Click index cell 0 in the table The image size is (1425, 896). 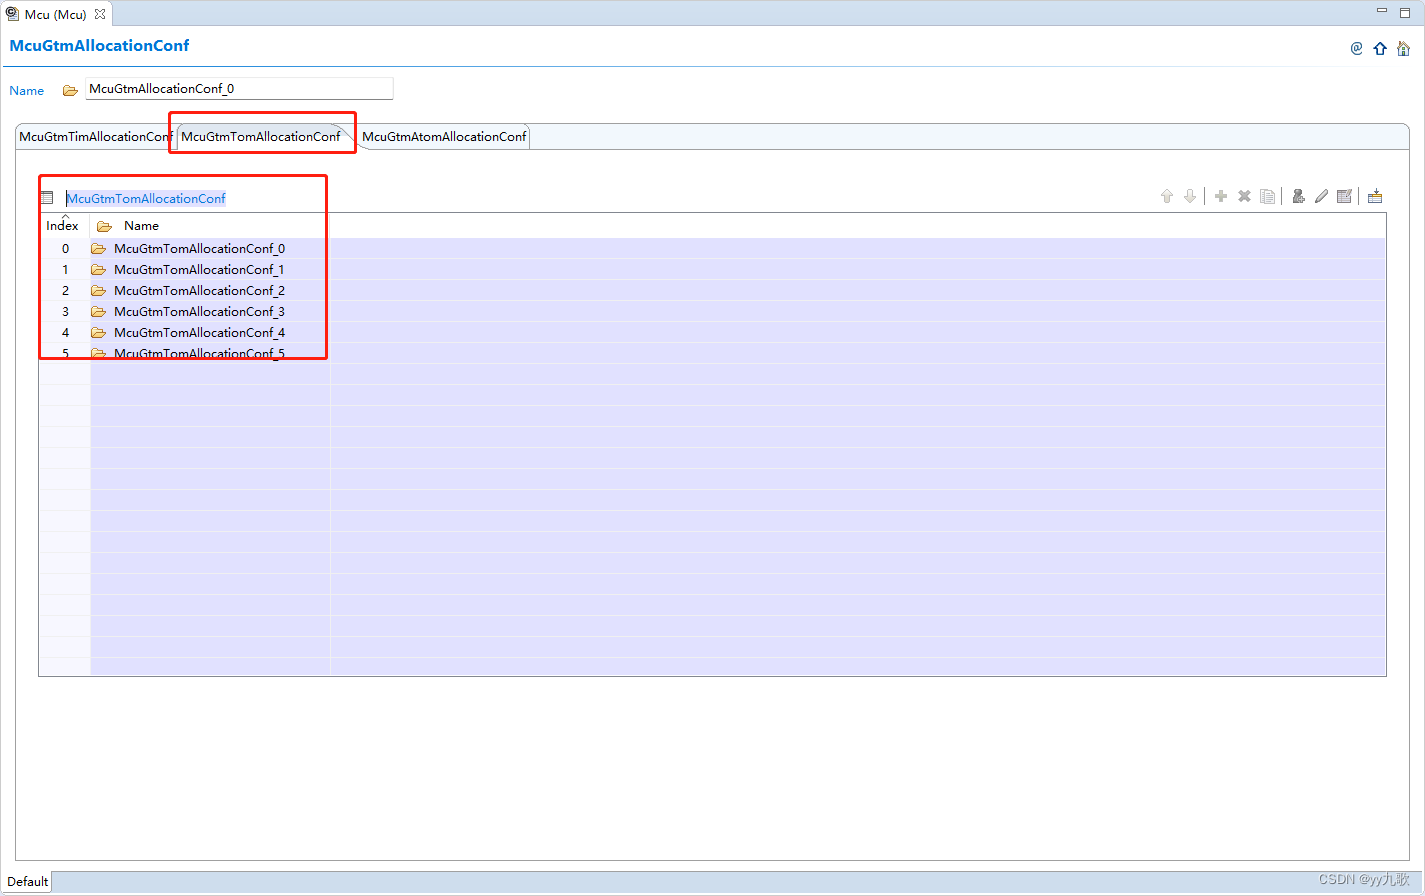(65, 249)
